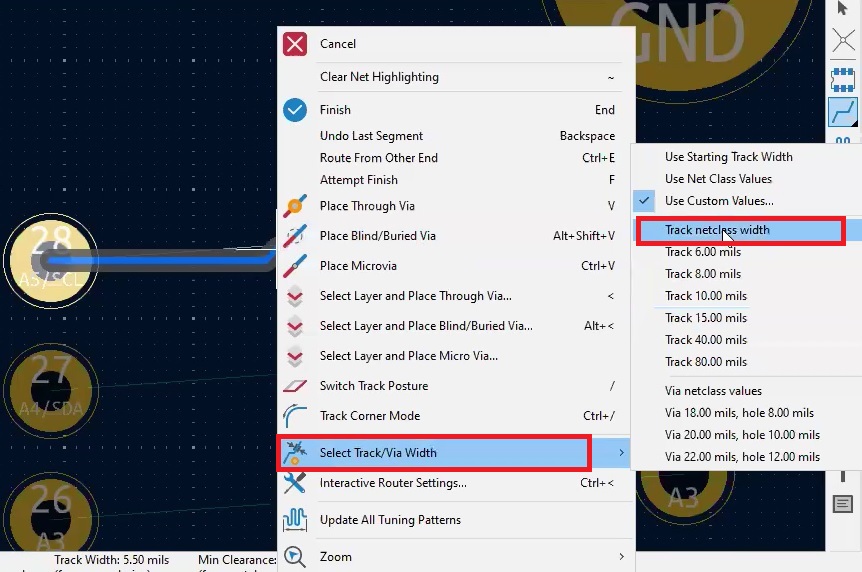Select the Route Tracks tool in right toolbar
Viewport: 862px width, 572px height.
842,112
